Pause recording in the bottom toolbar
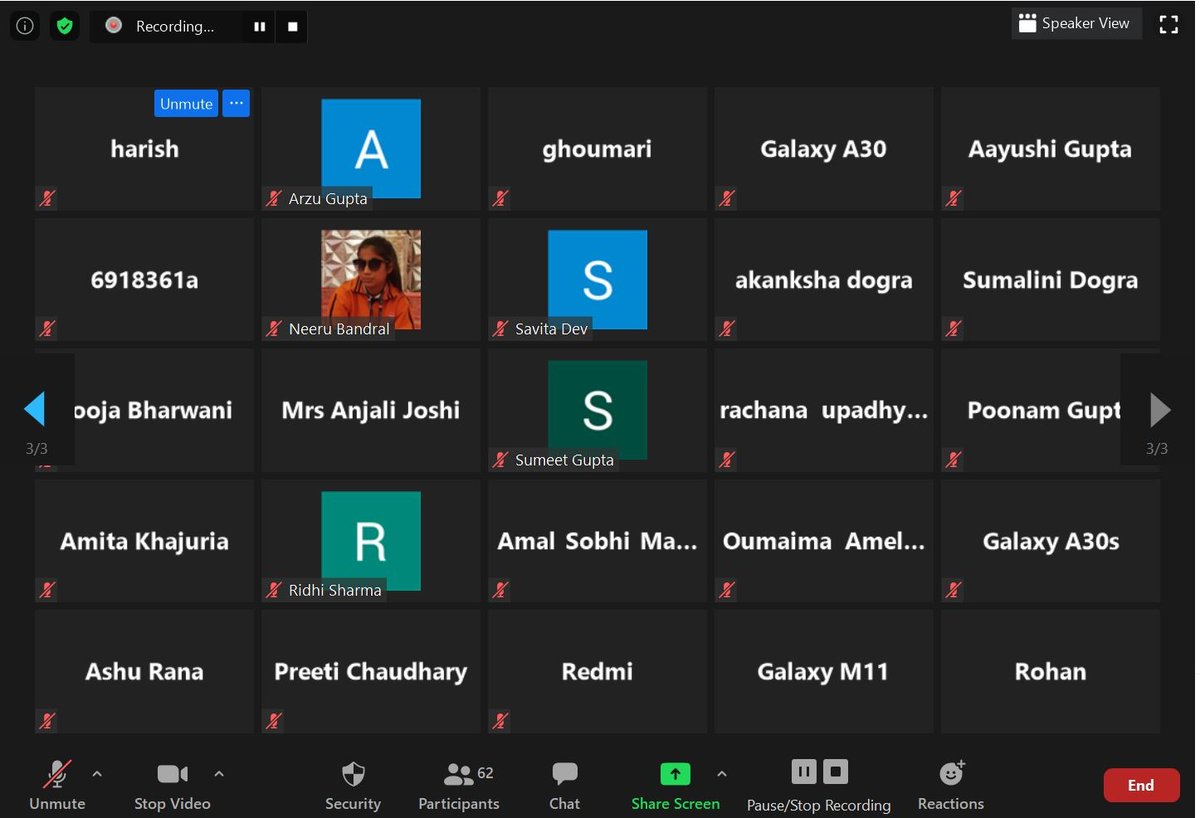The width and height of the screenshot is (1200, 818). coord(804,772)
